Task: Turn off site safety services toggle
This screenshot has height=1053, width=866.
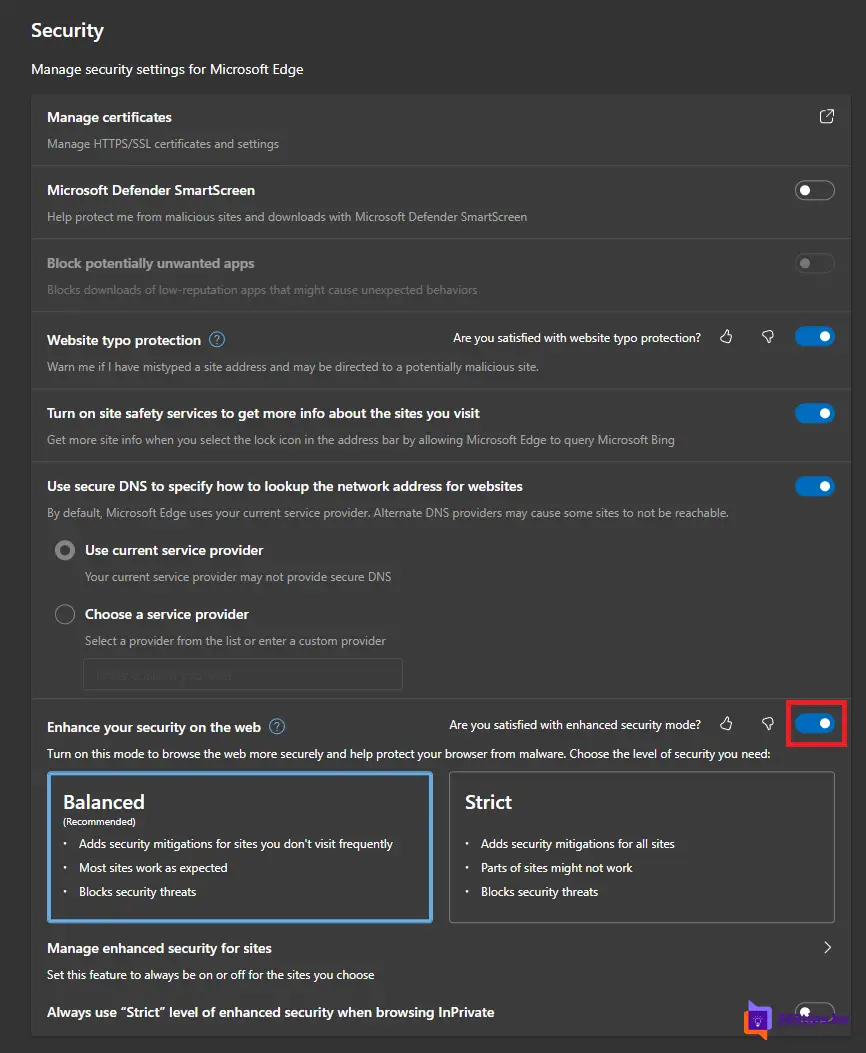Action: point(815,413)
